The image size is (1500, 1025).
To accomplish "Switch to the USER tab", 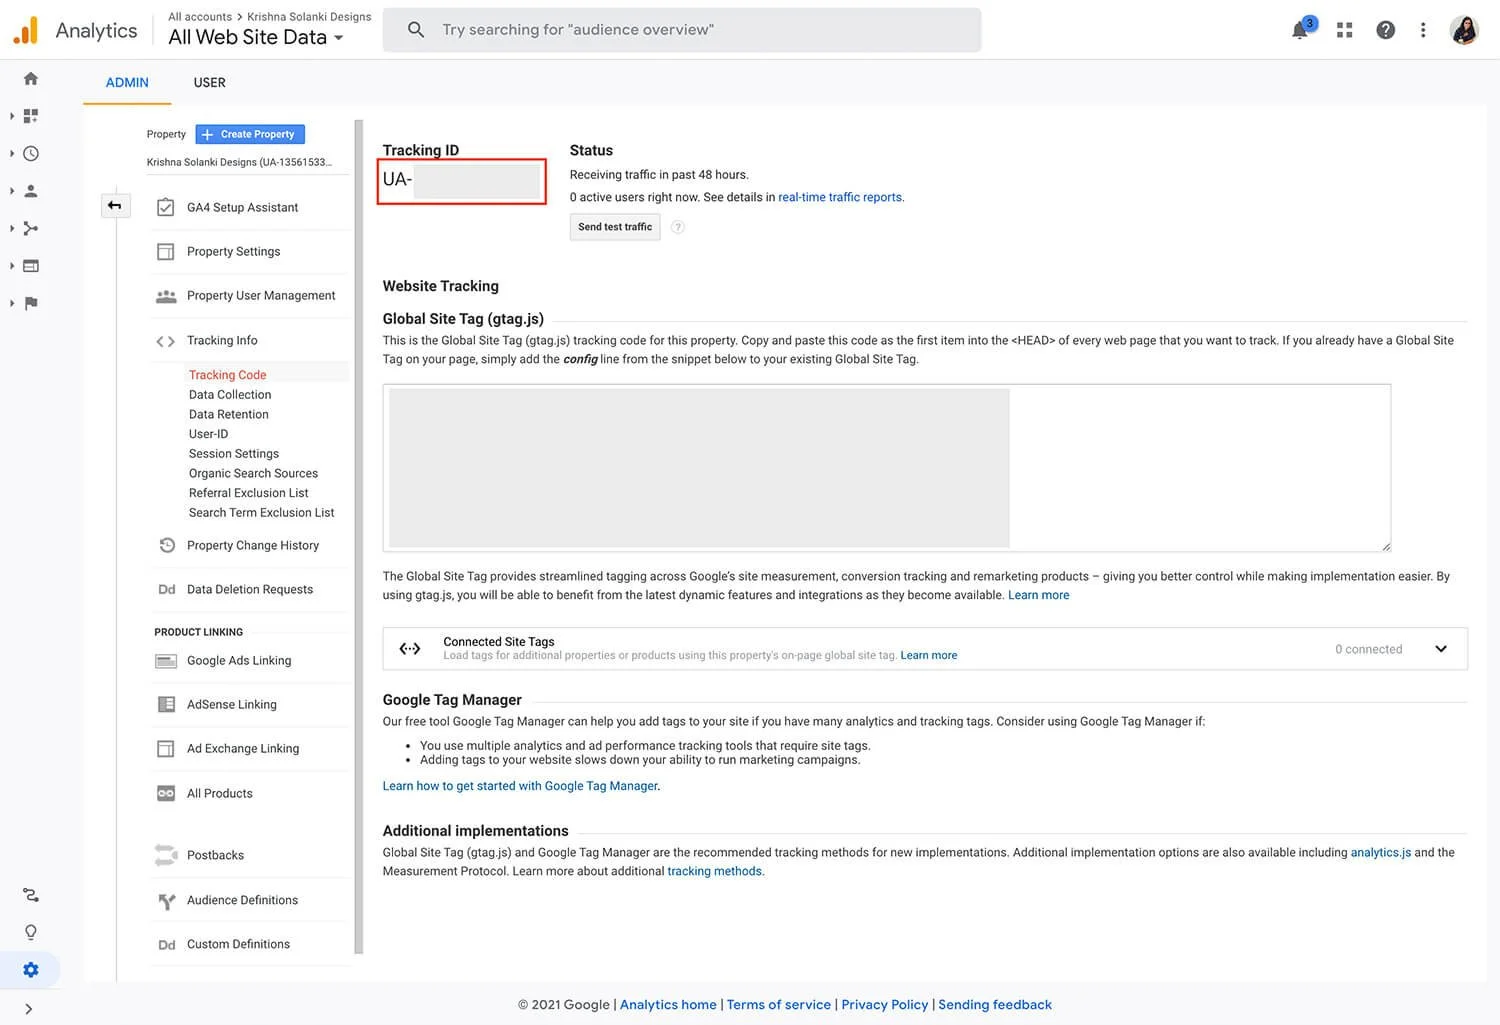I will [x=209, y=82].
